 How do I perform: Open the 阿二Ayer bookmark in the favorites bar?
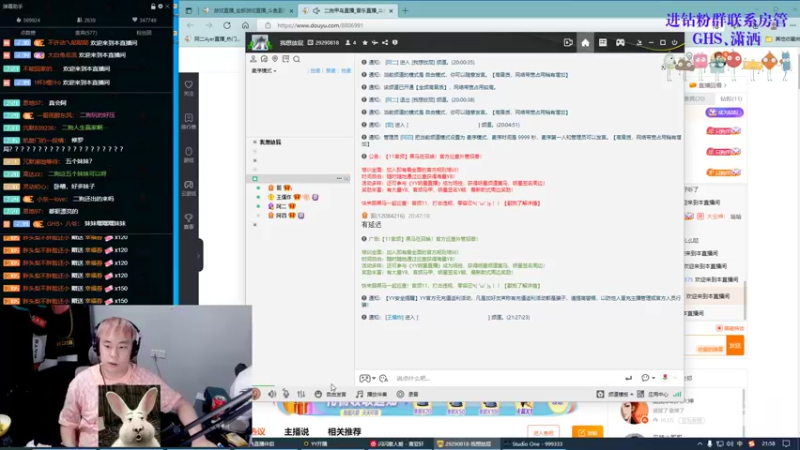(x=213, y=39)
